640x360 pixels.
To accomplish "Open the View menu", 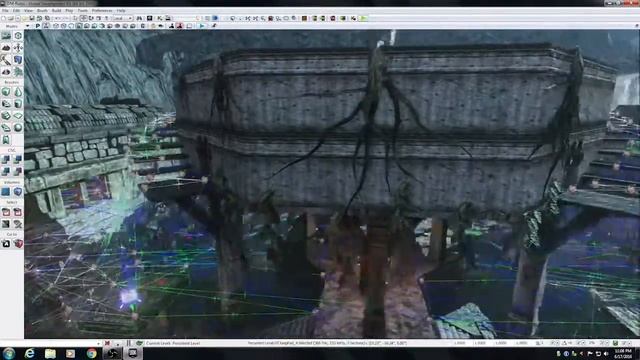I will click(x=29, y=11).
